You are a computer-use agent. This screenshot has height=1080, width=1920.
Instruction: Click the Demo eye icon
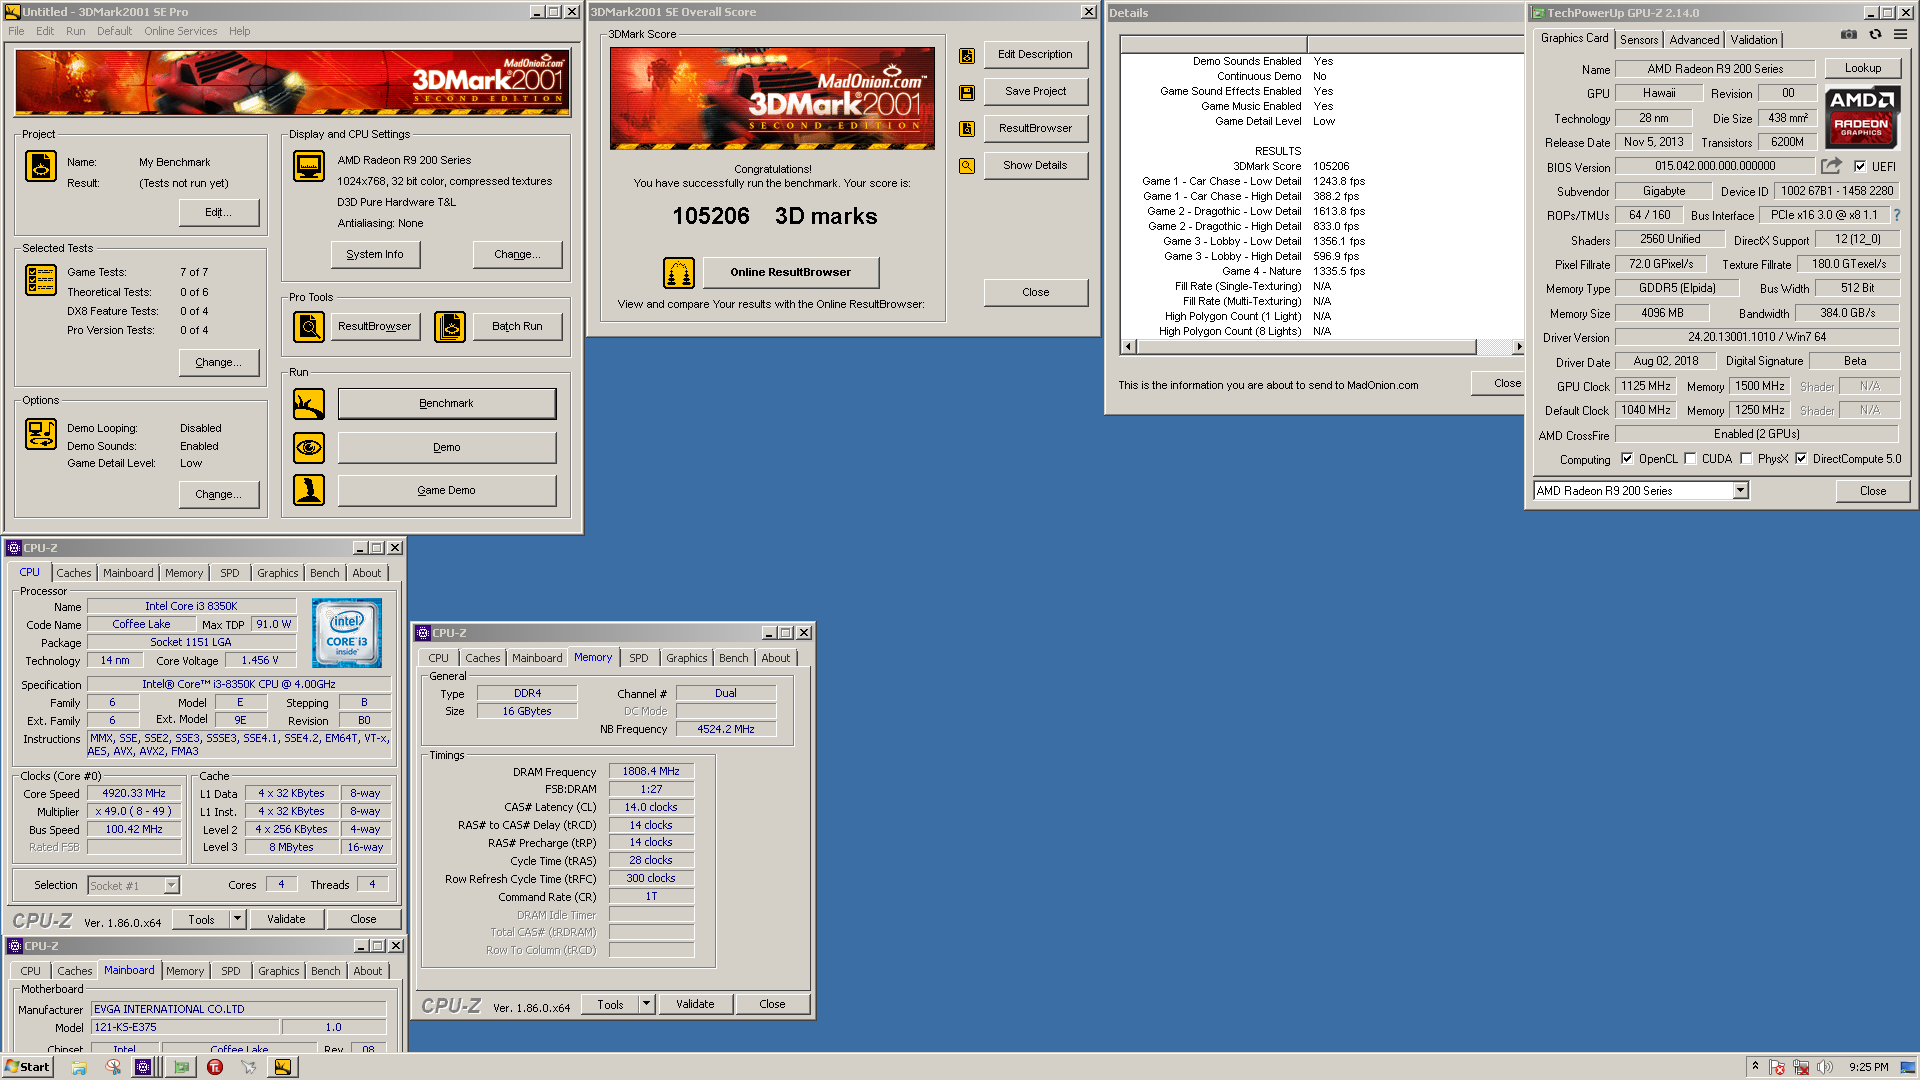309,447
